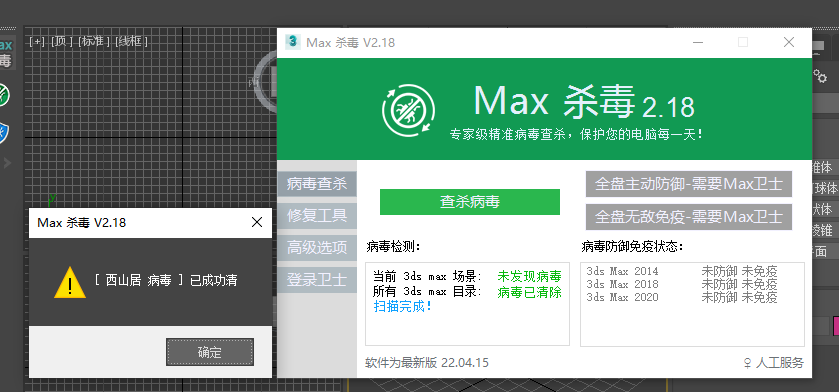The height and width of the screenshot is (392, 839).
Task: Click 全盘无敌免疫-需要Max卫士 button
Action: (x=689, y=217)
